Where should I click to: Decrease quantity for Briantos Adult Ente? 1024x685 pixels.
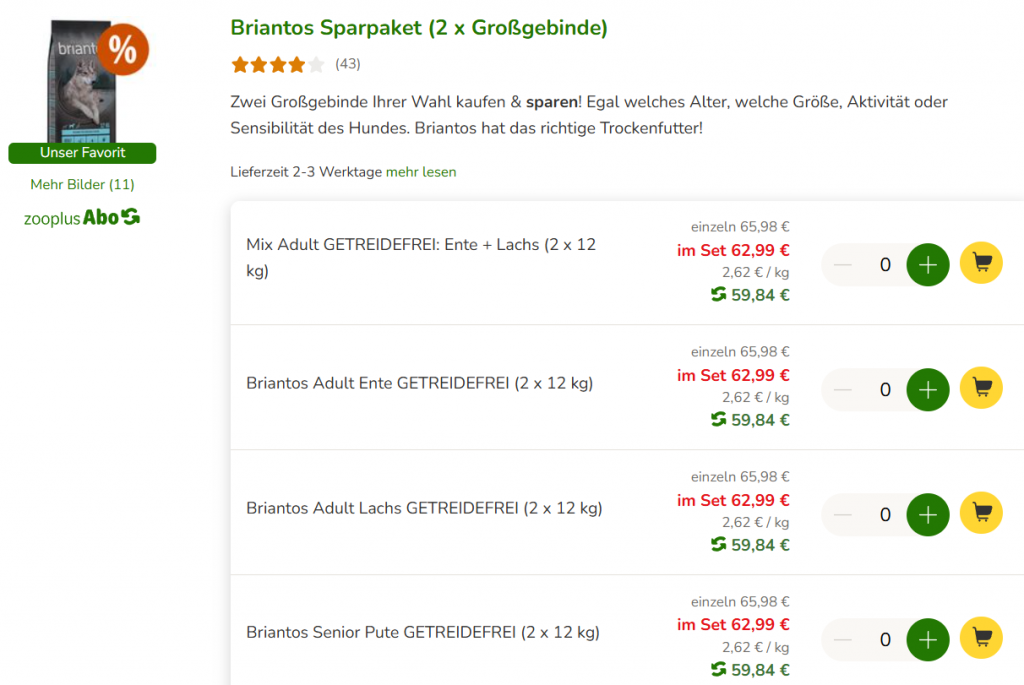tap(843, 390)
